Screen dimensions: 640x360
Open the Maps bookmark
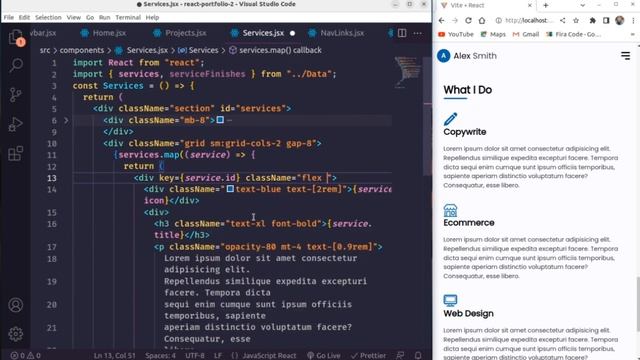click(x=493, y=34)
